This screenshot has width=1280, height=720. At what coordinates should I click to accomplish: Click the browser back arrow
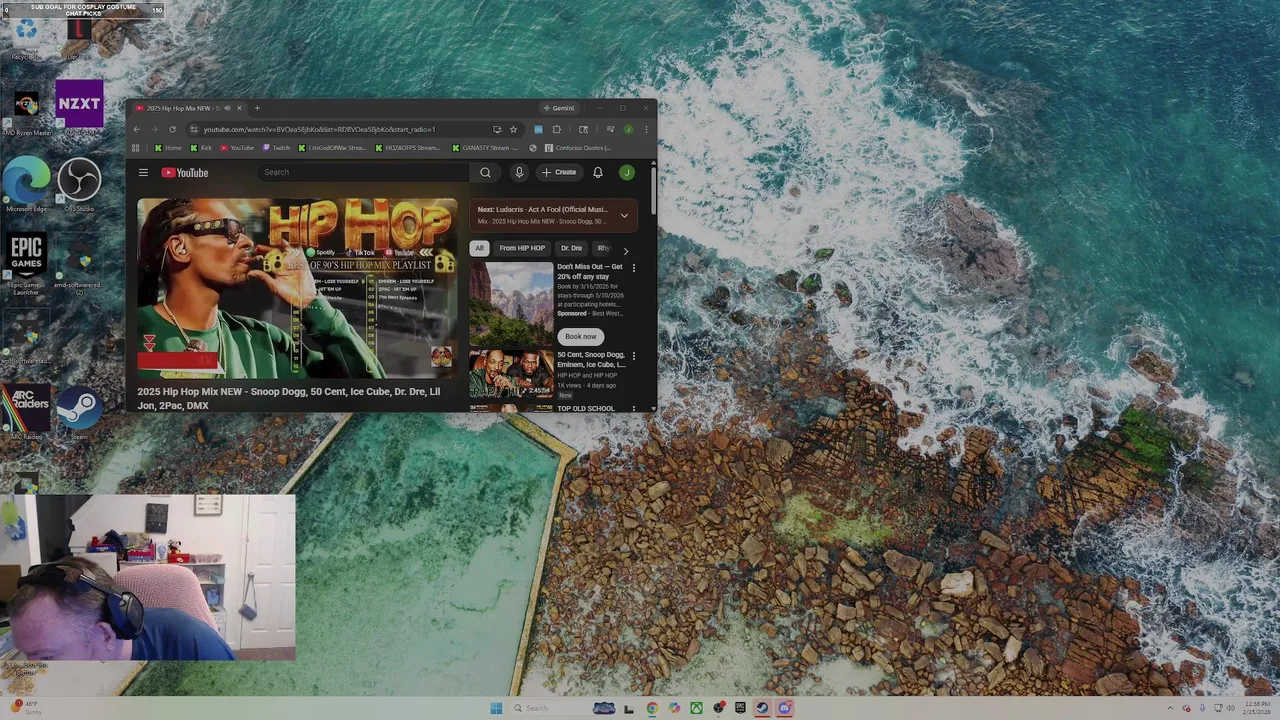point(136,129)
